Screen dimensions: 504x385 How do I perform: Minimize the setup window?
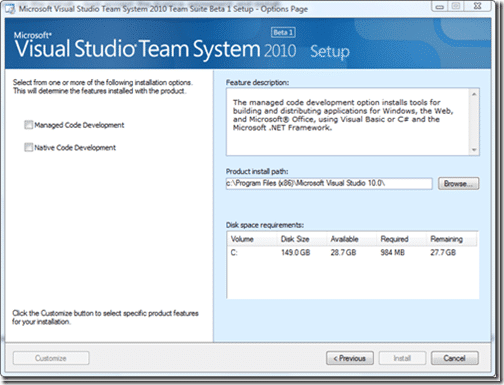tap(439, 6)
